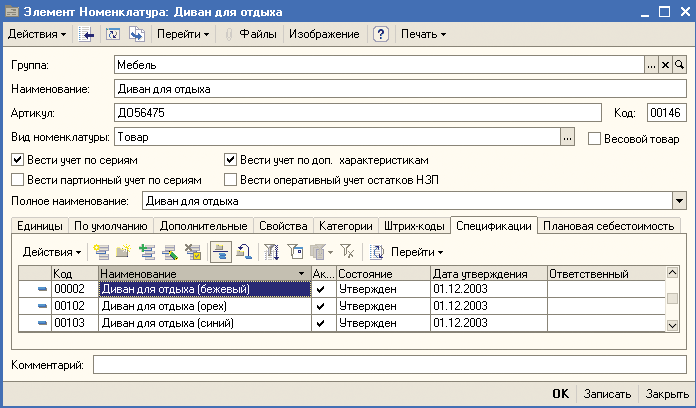Click the specifications table vertical scrollbar
The height and width of the screenshot is (408, 696).
pyautogui.click(x=672, y=307)
